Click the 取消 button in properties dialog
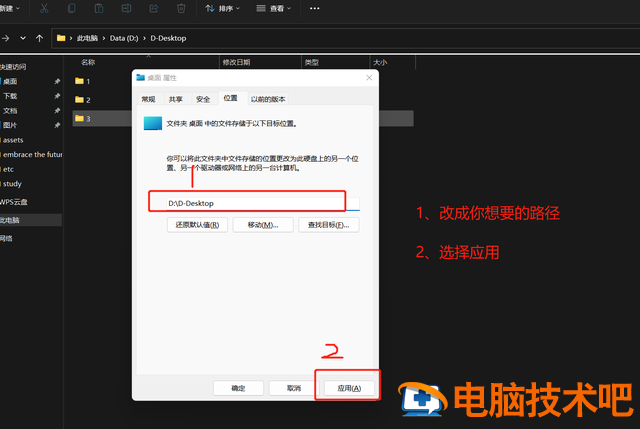The height and width of the screenshot is (429, 640). [294, 388]
